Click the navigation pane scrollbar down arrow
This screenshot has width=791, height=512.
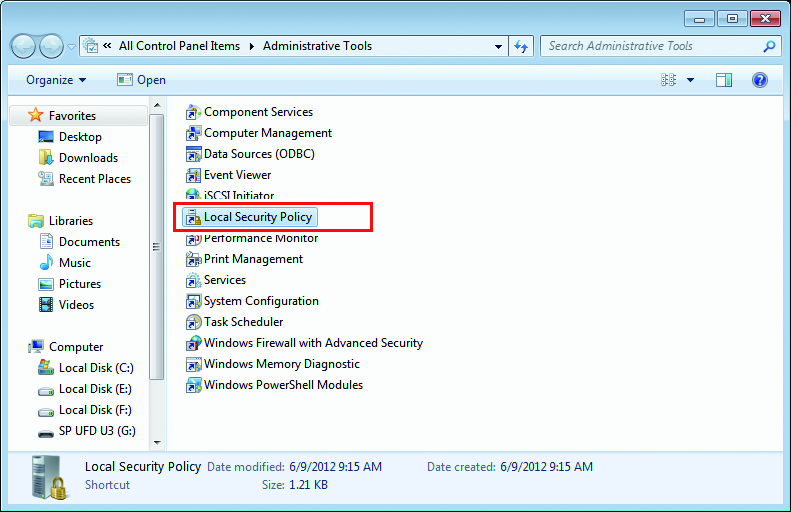(157, 441)
